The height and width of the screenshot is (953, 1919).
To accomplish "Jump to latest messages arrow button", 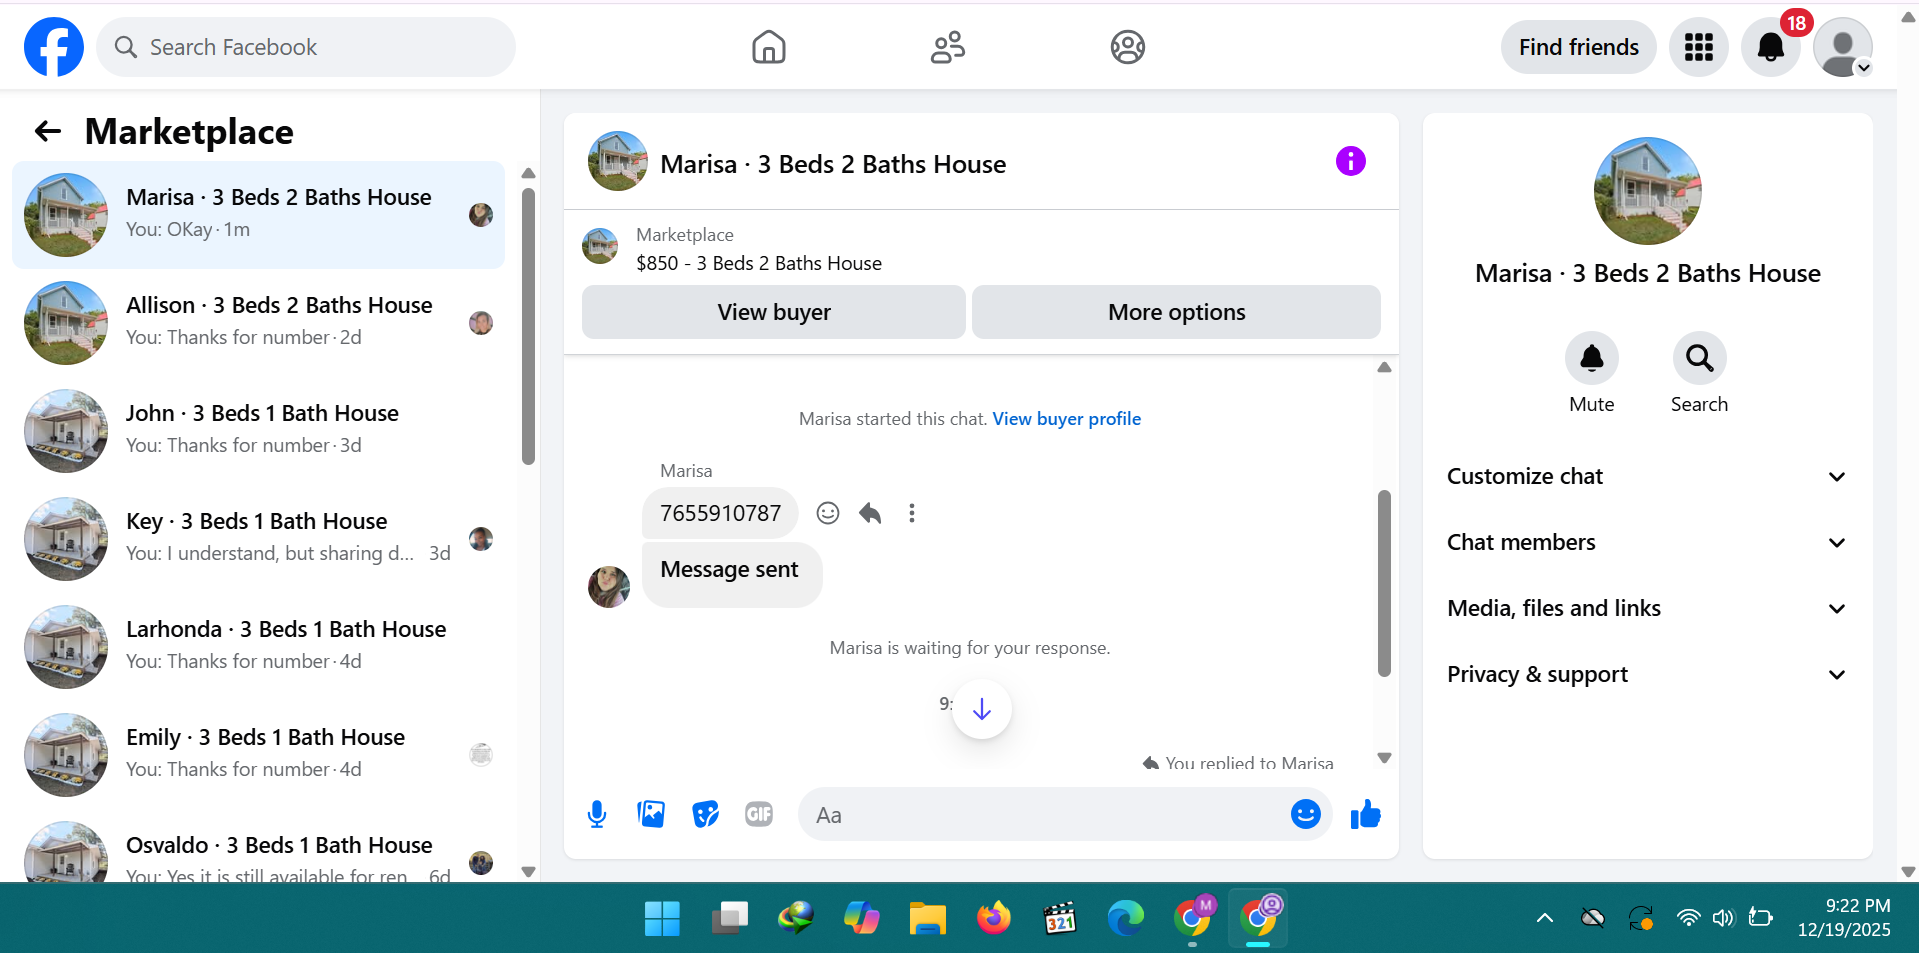I will pyautogui.click(x=982, y=709).
